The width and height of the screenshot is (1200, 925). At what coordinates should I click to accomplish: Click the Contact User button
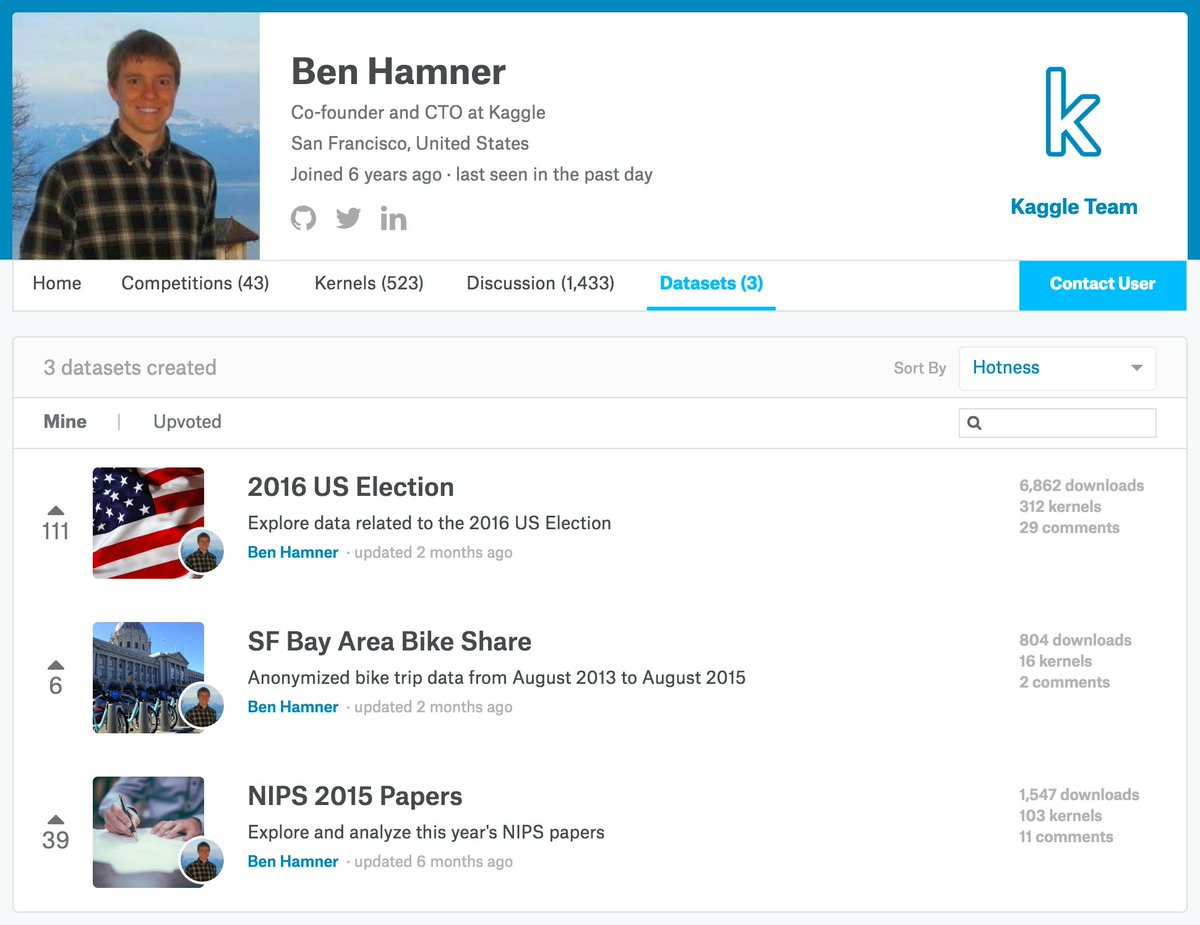coord(1102,284)
